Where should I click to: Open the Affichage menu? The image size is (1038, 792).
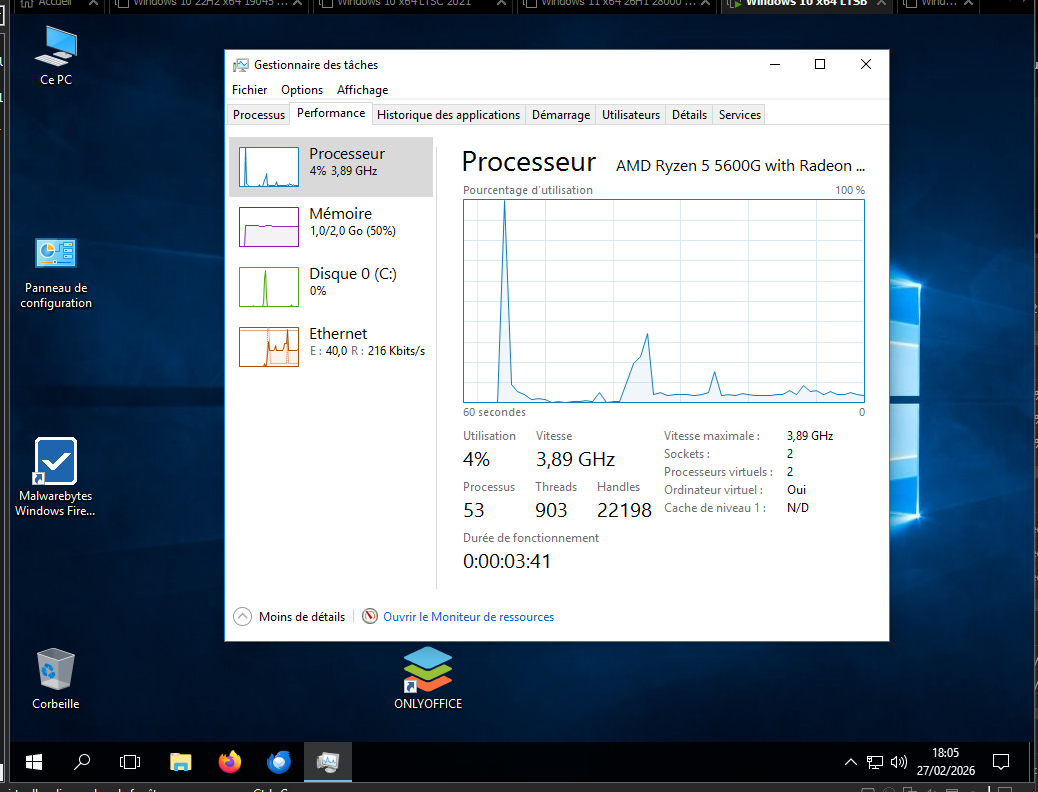click(362, 89)
